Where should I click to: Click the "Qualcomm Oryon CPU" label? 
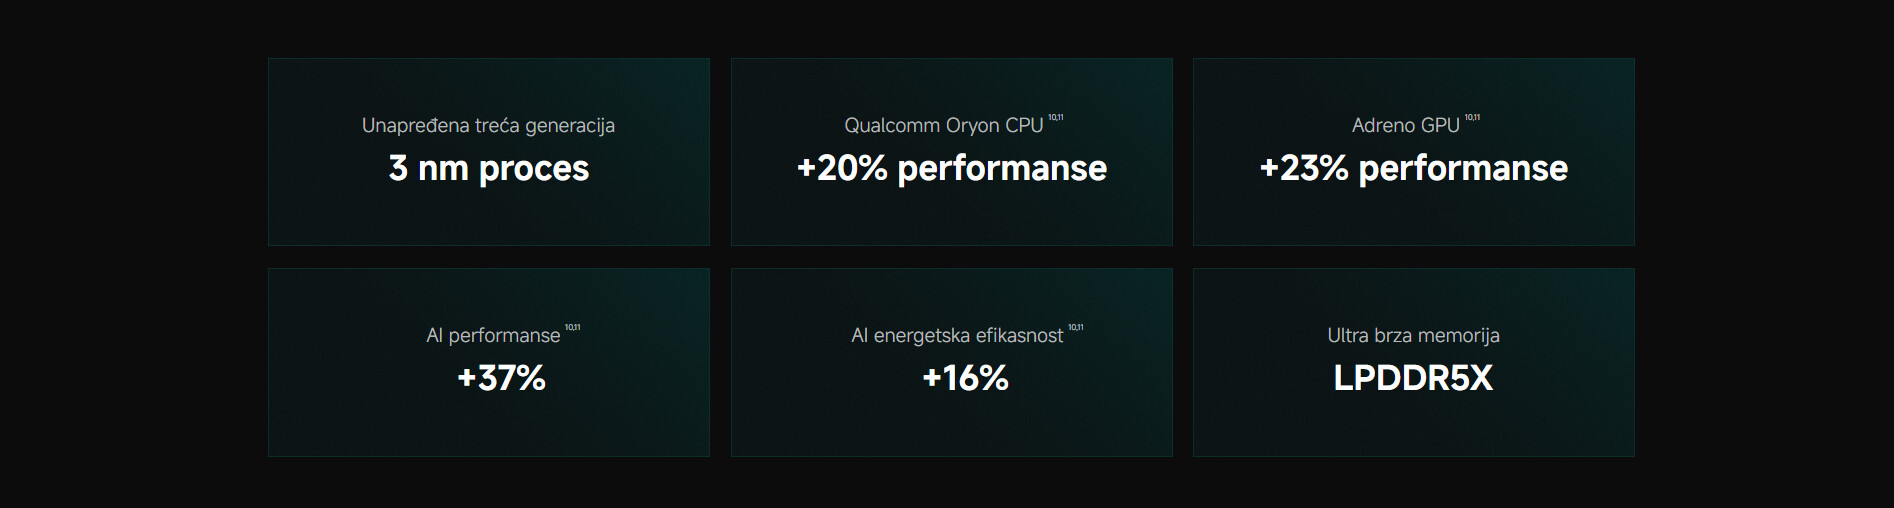pyautogui.click(x=943, y=126)
